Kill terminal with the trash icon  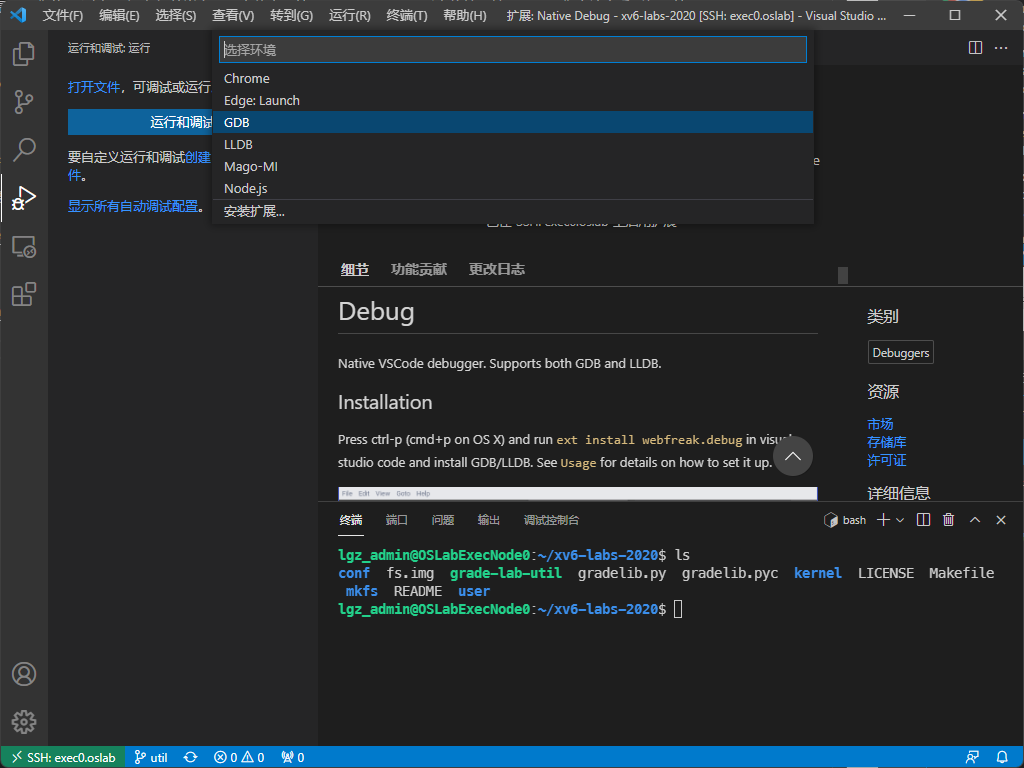click(949, 520)
